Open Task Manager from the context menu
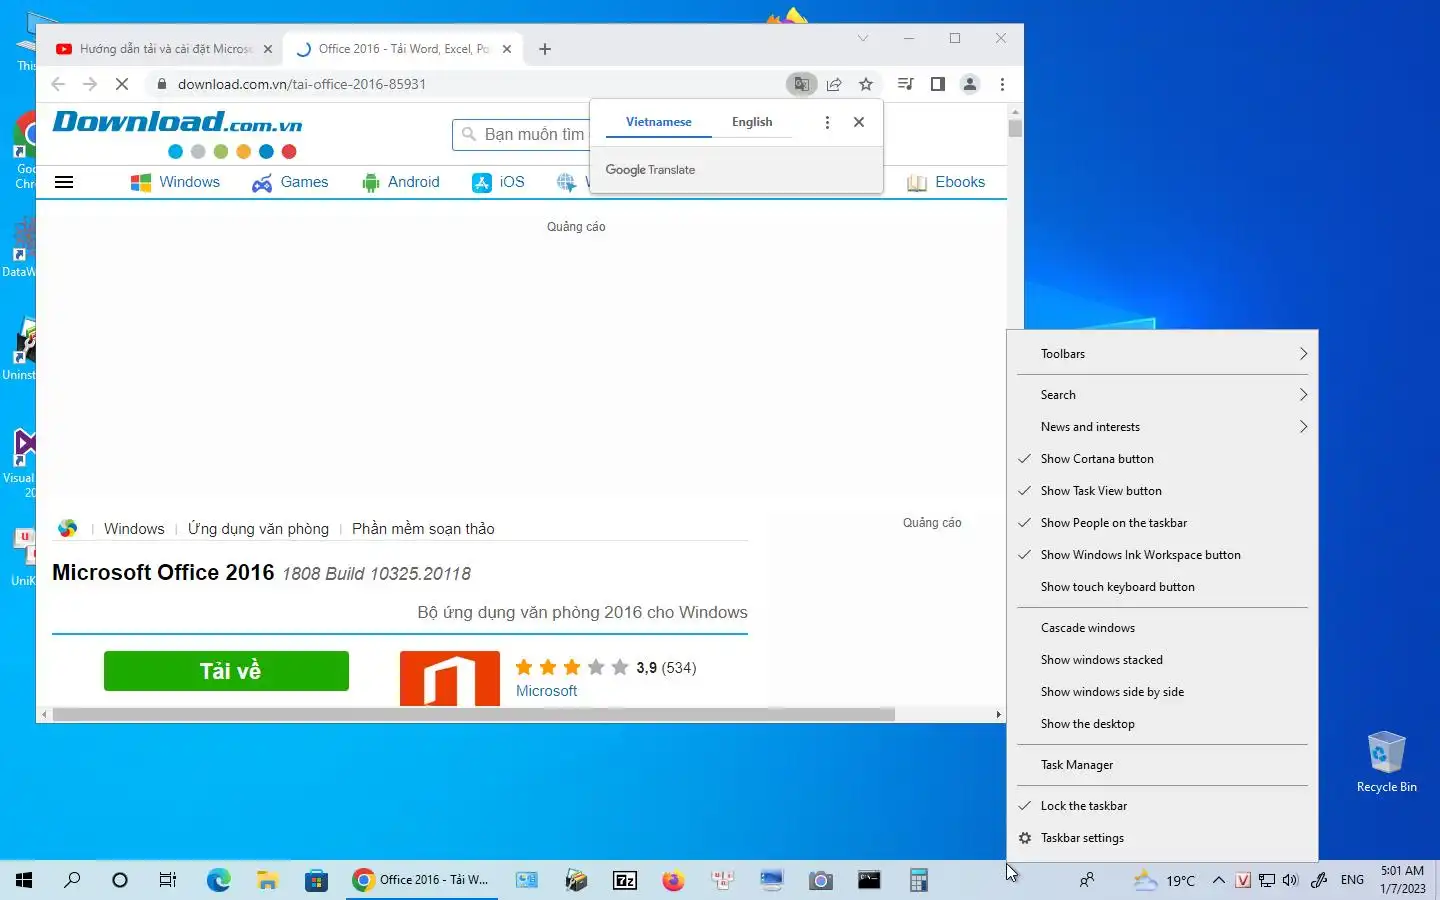This screenshot has width=1440, height=900. coord(1162,765)
